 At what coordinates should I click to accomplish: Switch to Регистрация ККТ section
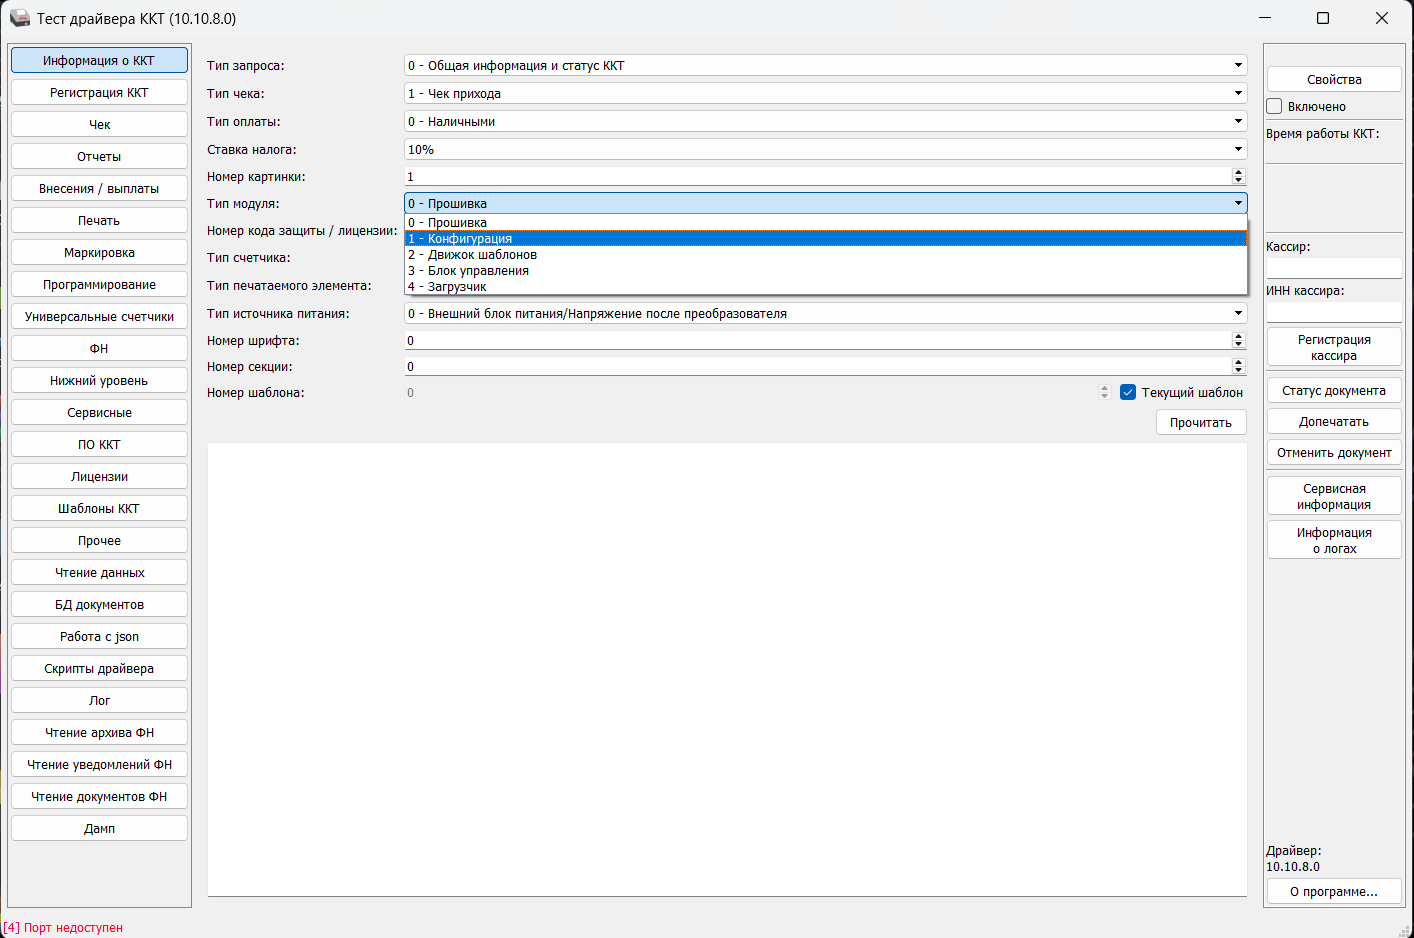coord(99,92)
